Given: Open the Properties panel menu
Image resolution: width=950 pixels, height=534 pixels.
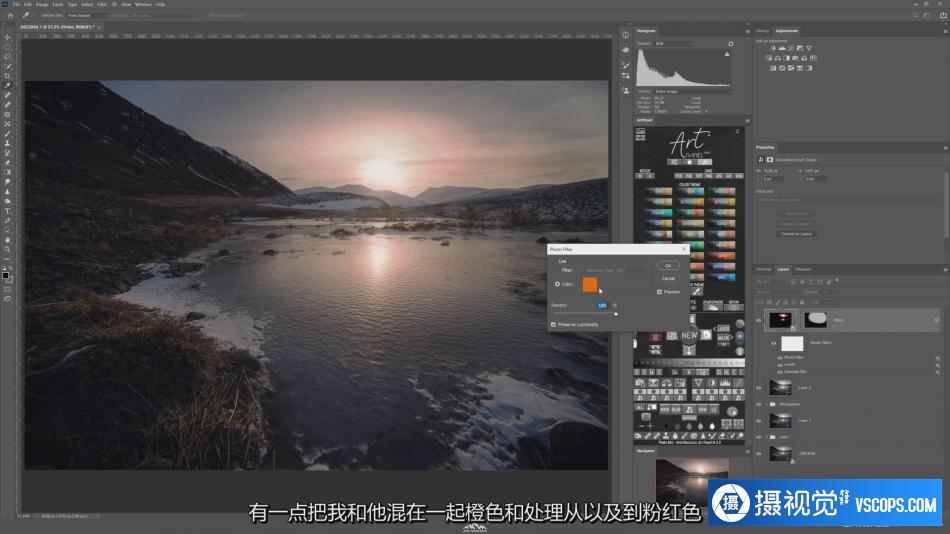Looking at the screenshot, I should [x=945, y=147].
